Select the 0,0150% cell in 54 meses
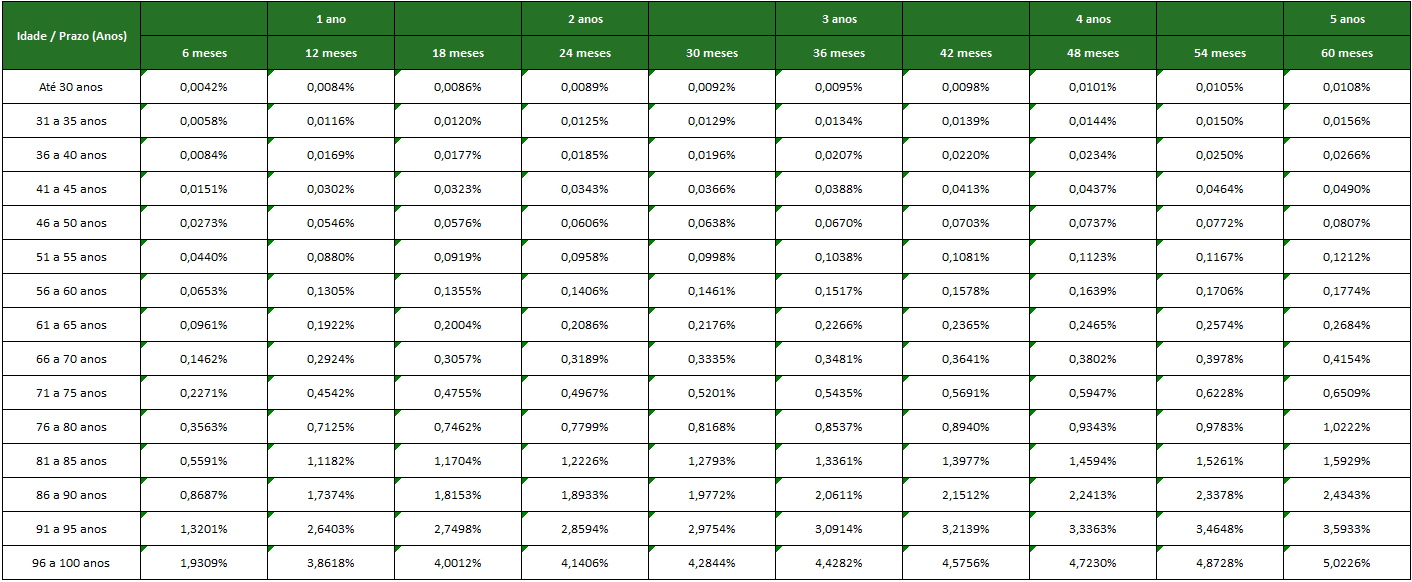Viewport: 1412px width, 582px height. click(x=1220, y=121)
